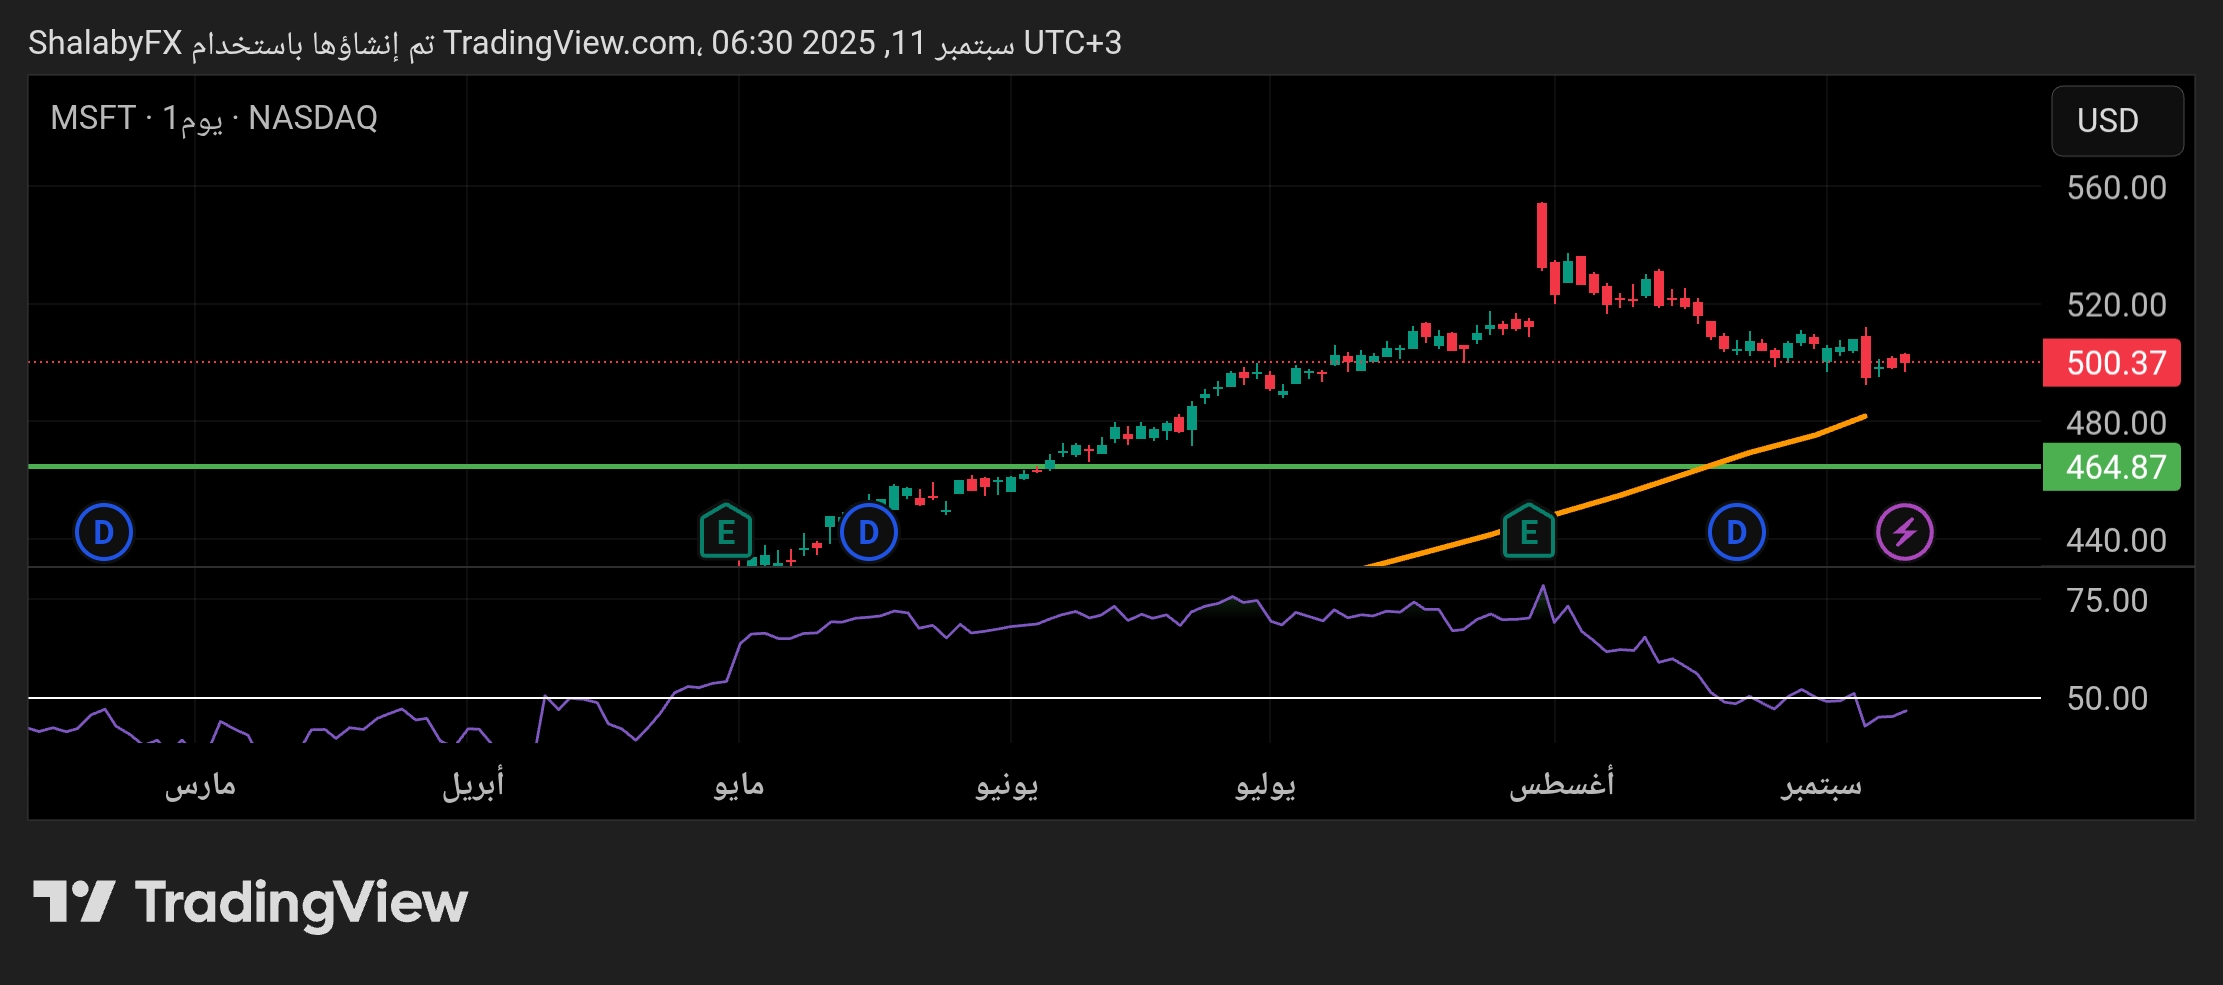Click the سبتمبر month label

point(1821,785)
